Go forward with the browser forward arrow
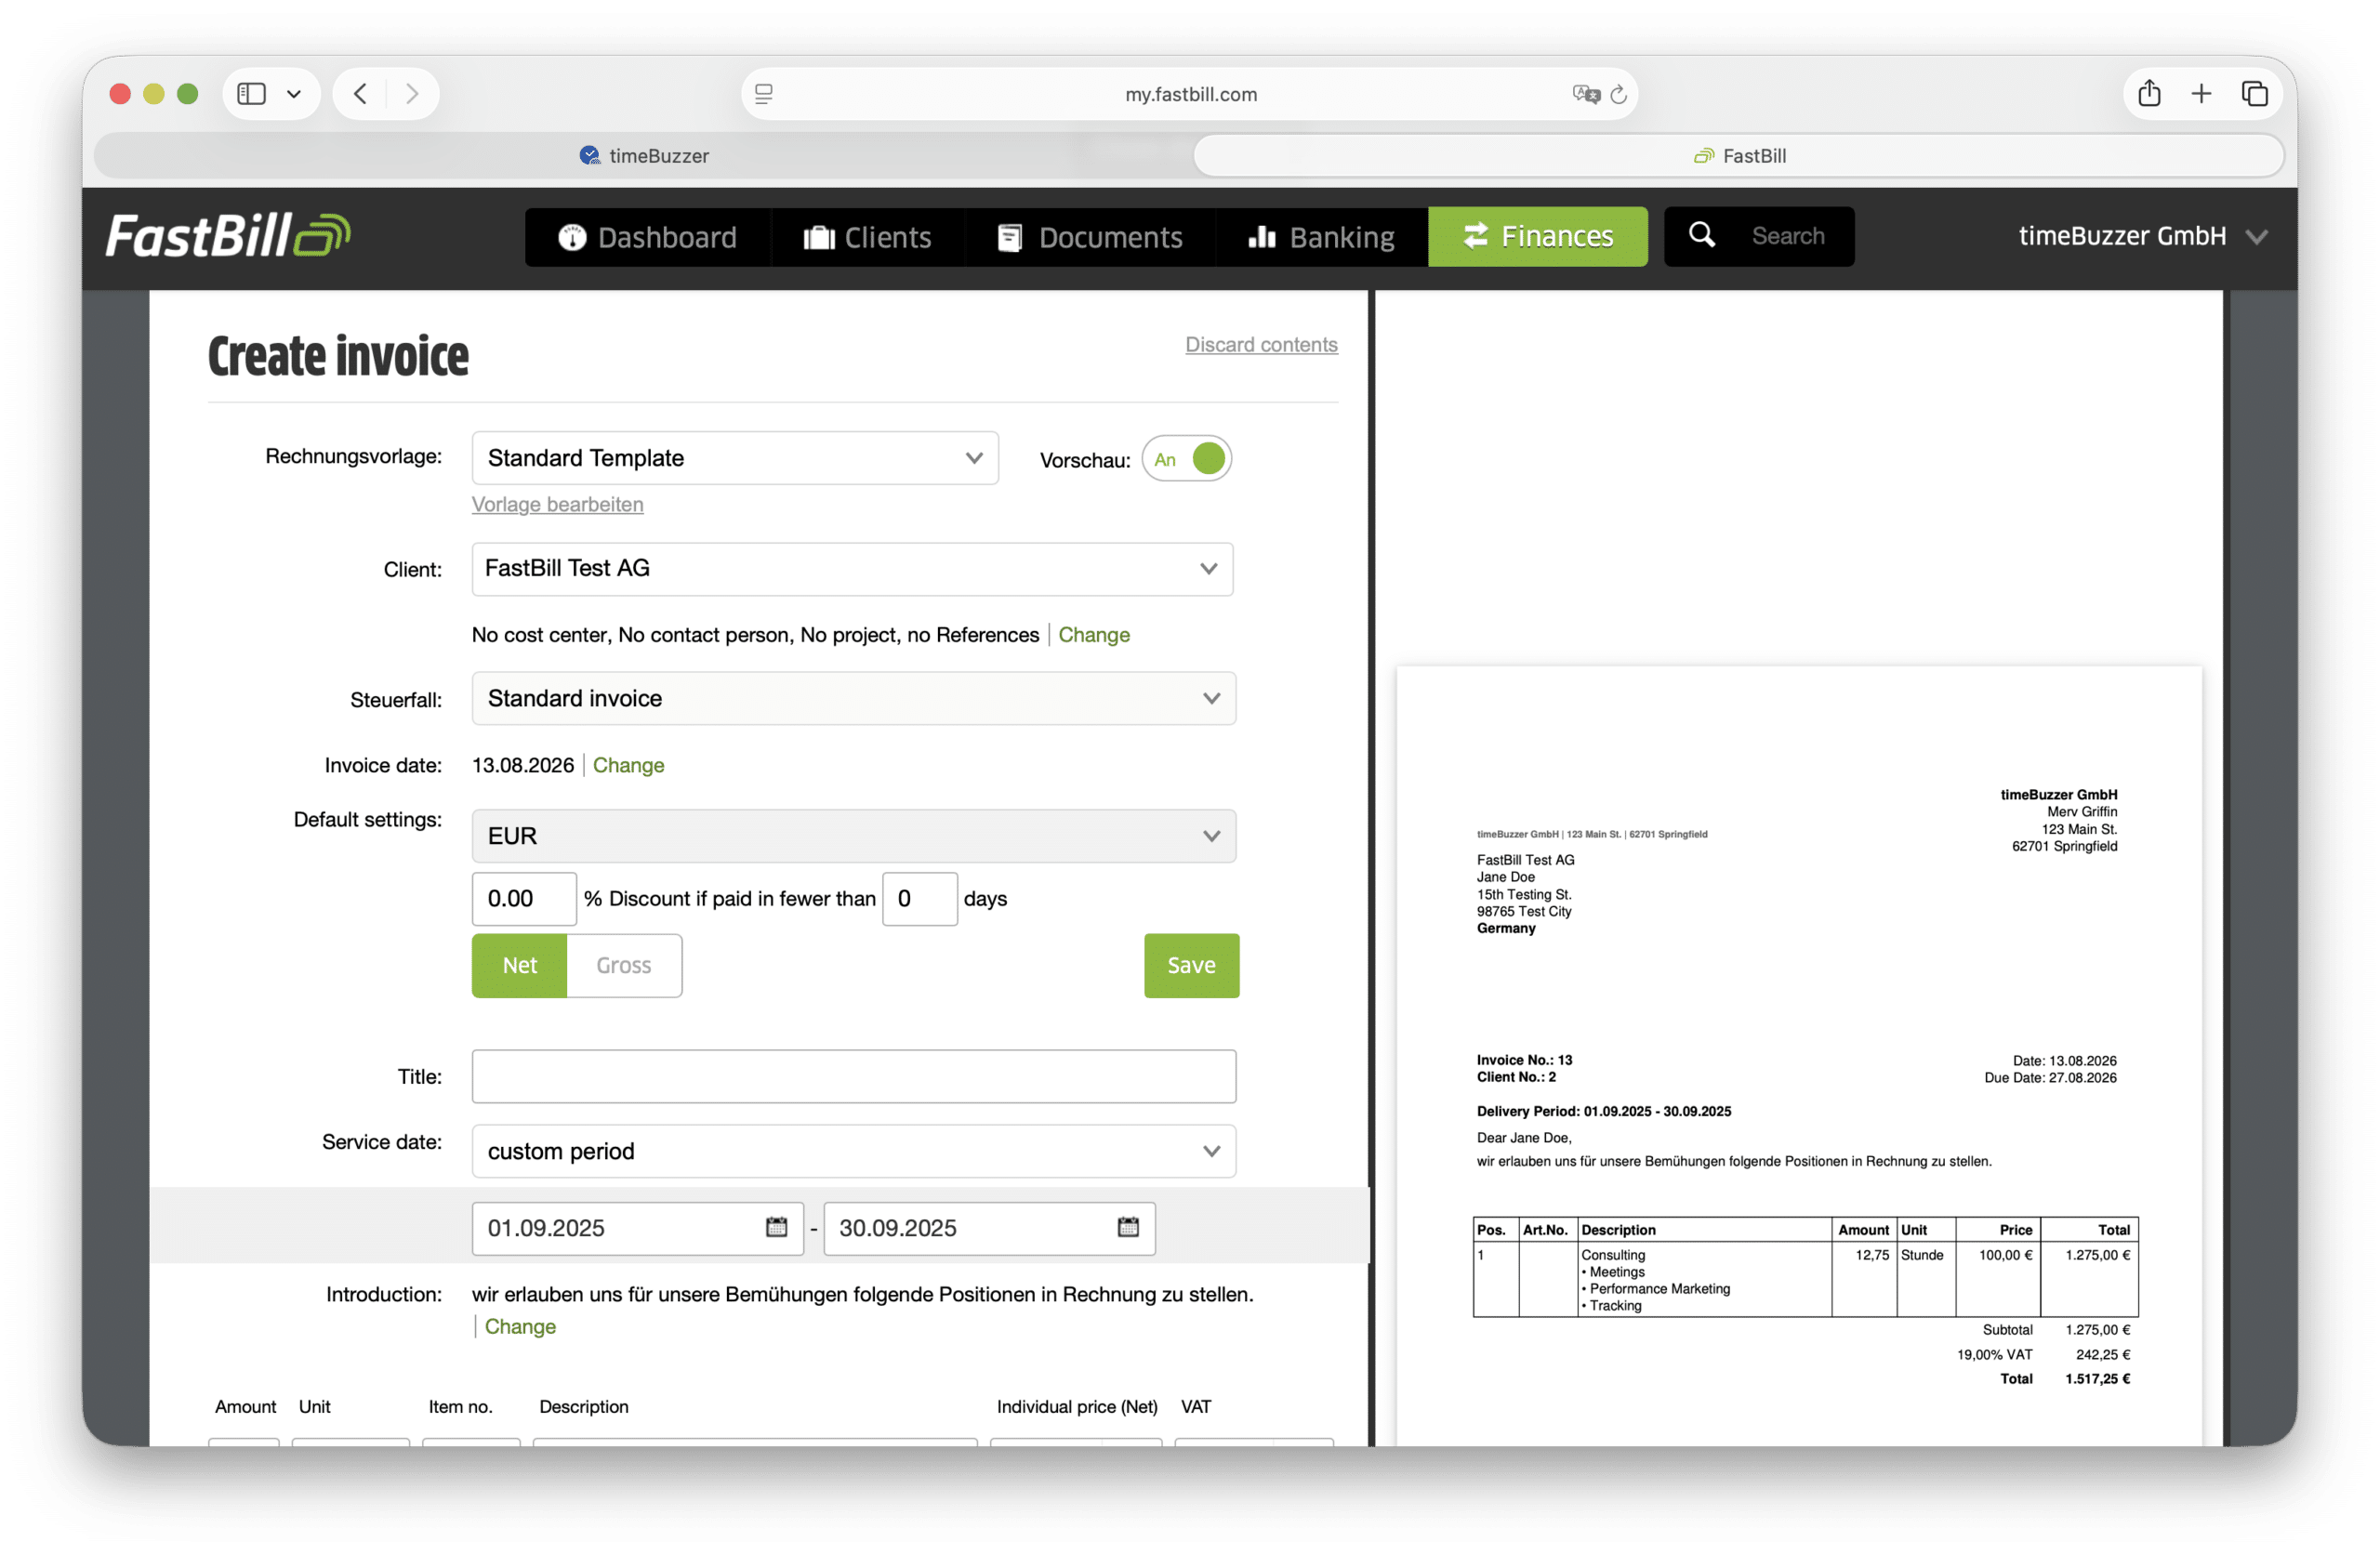This screenshot has width=2380, height=1555. coord(412,94)
